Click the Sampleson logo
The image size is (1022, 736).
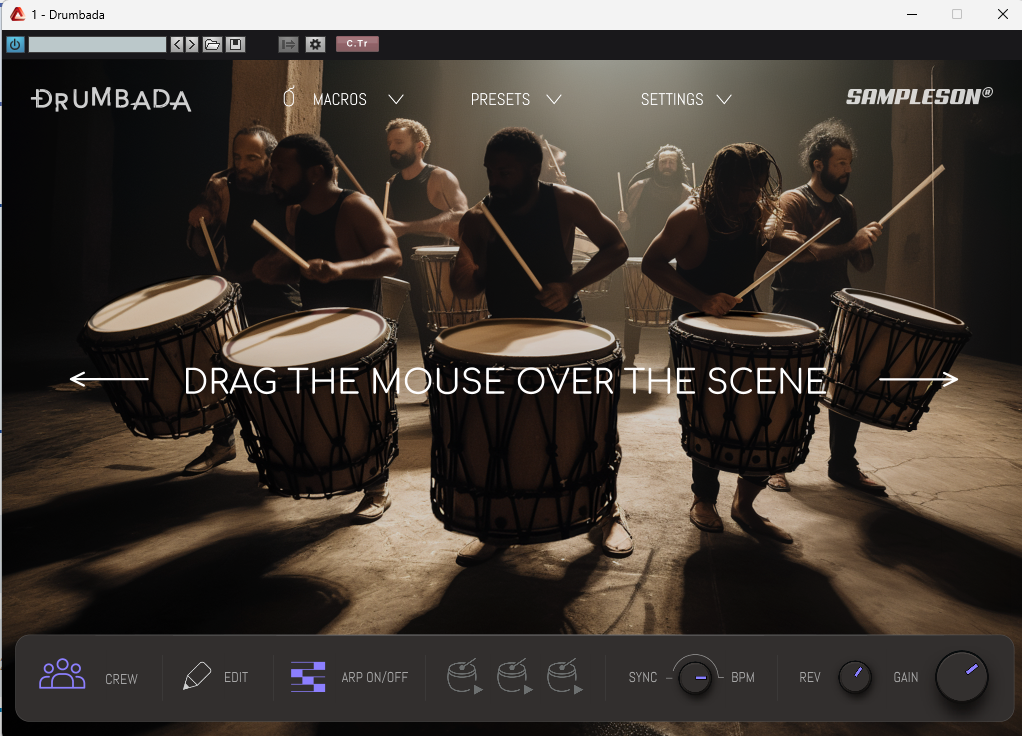click(919, 96)
